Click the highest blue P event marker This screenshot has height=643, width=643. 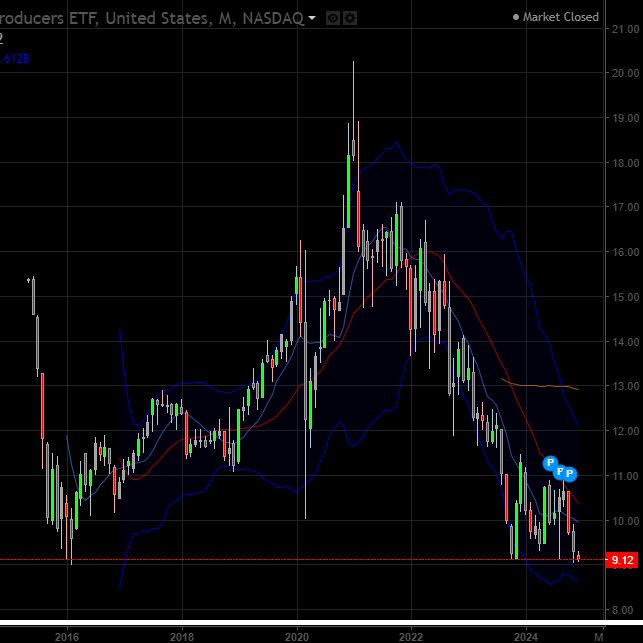pos(550,463)
